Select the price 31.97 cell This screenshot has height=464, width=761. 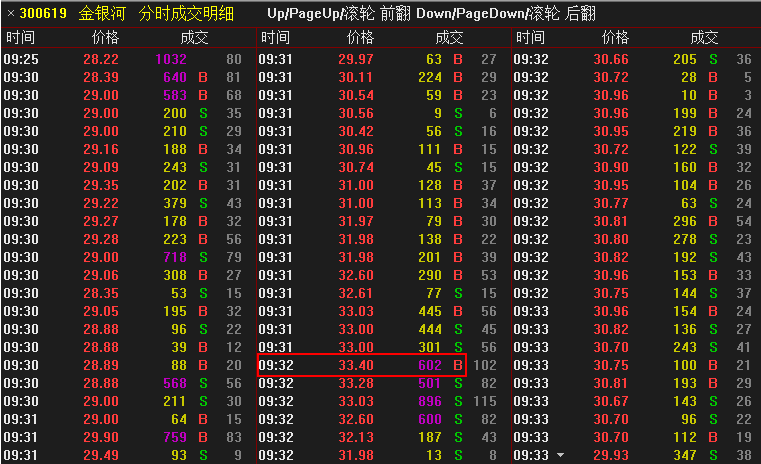356,221
